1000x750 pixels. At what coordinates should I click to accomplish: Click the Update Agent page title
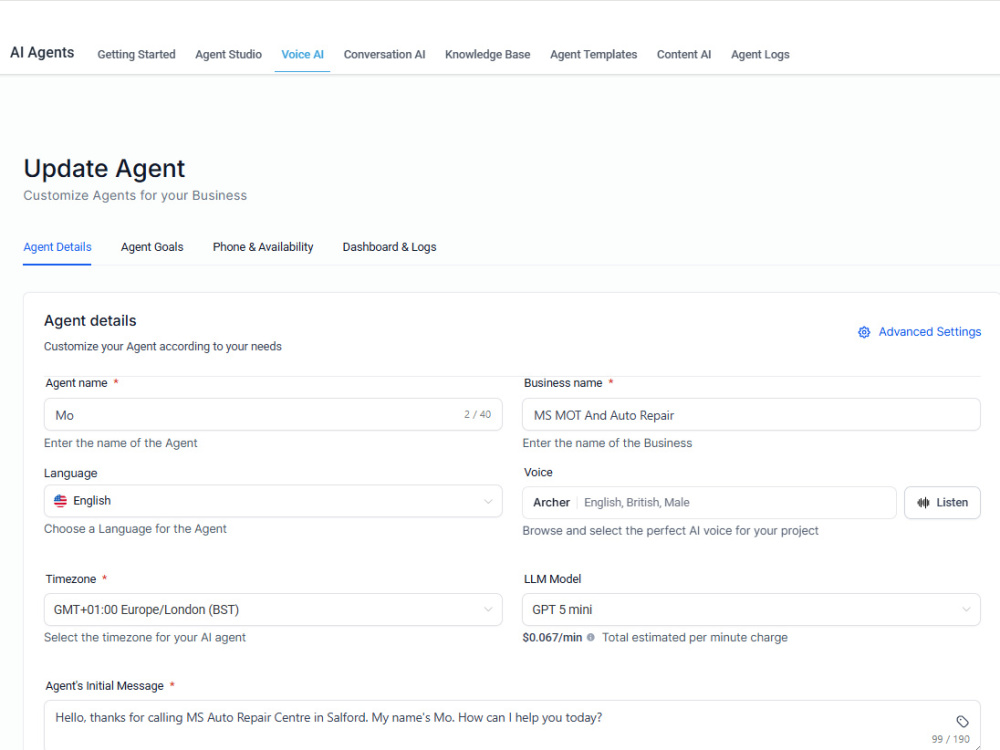coord(105,169)
